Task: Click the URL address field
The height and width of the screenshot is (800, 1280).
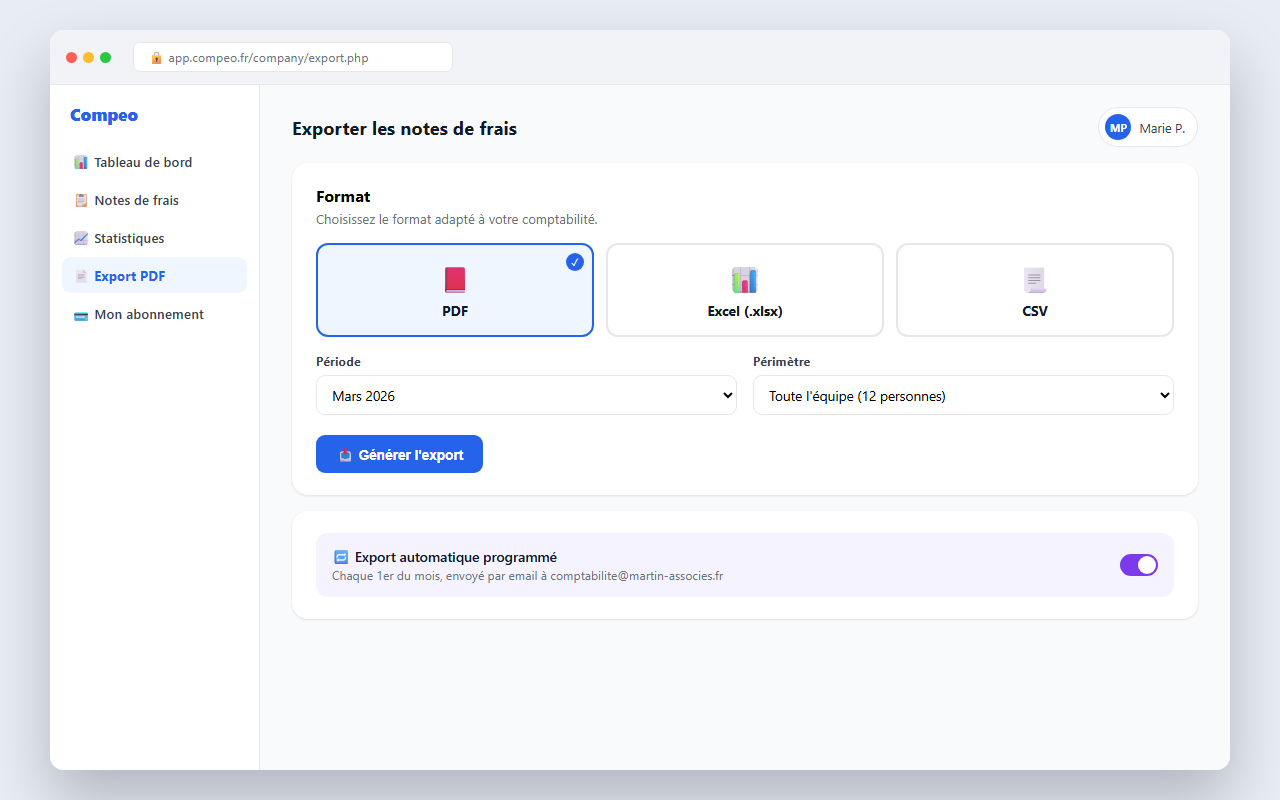Action: click(293, 58)
